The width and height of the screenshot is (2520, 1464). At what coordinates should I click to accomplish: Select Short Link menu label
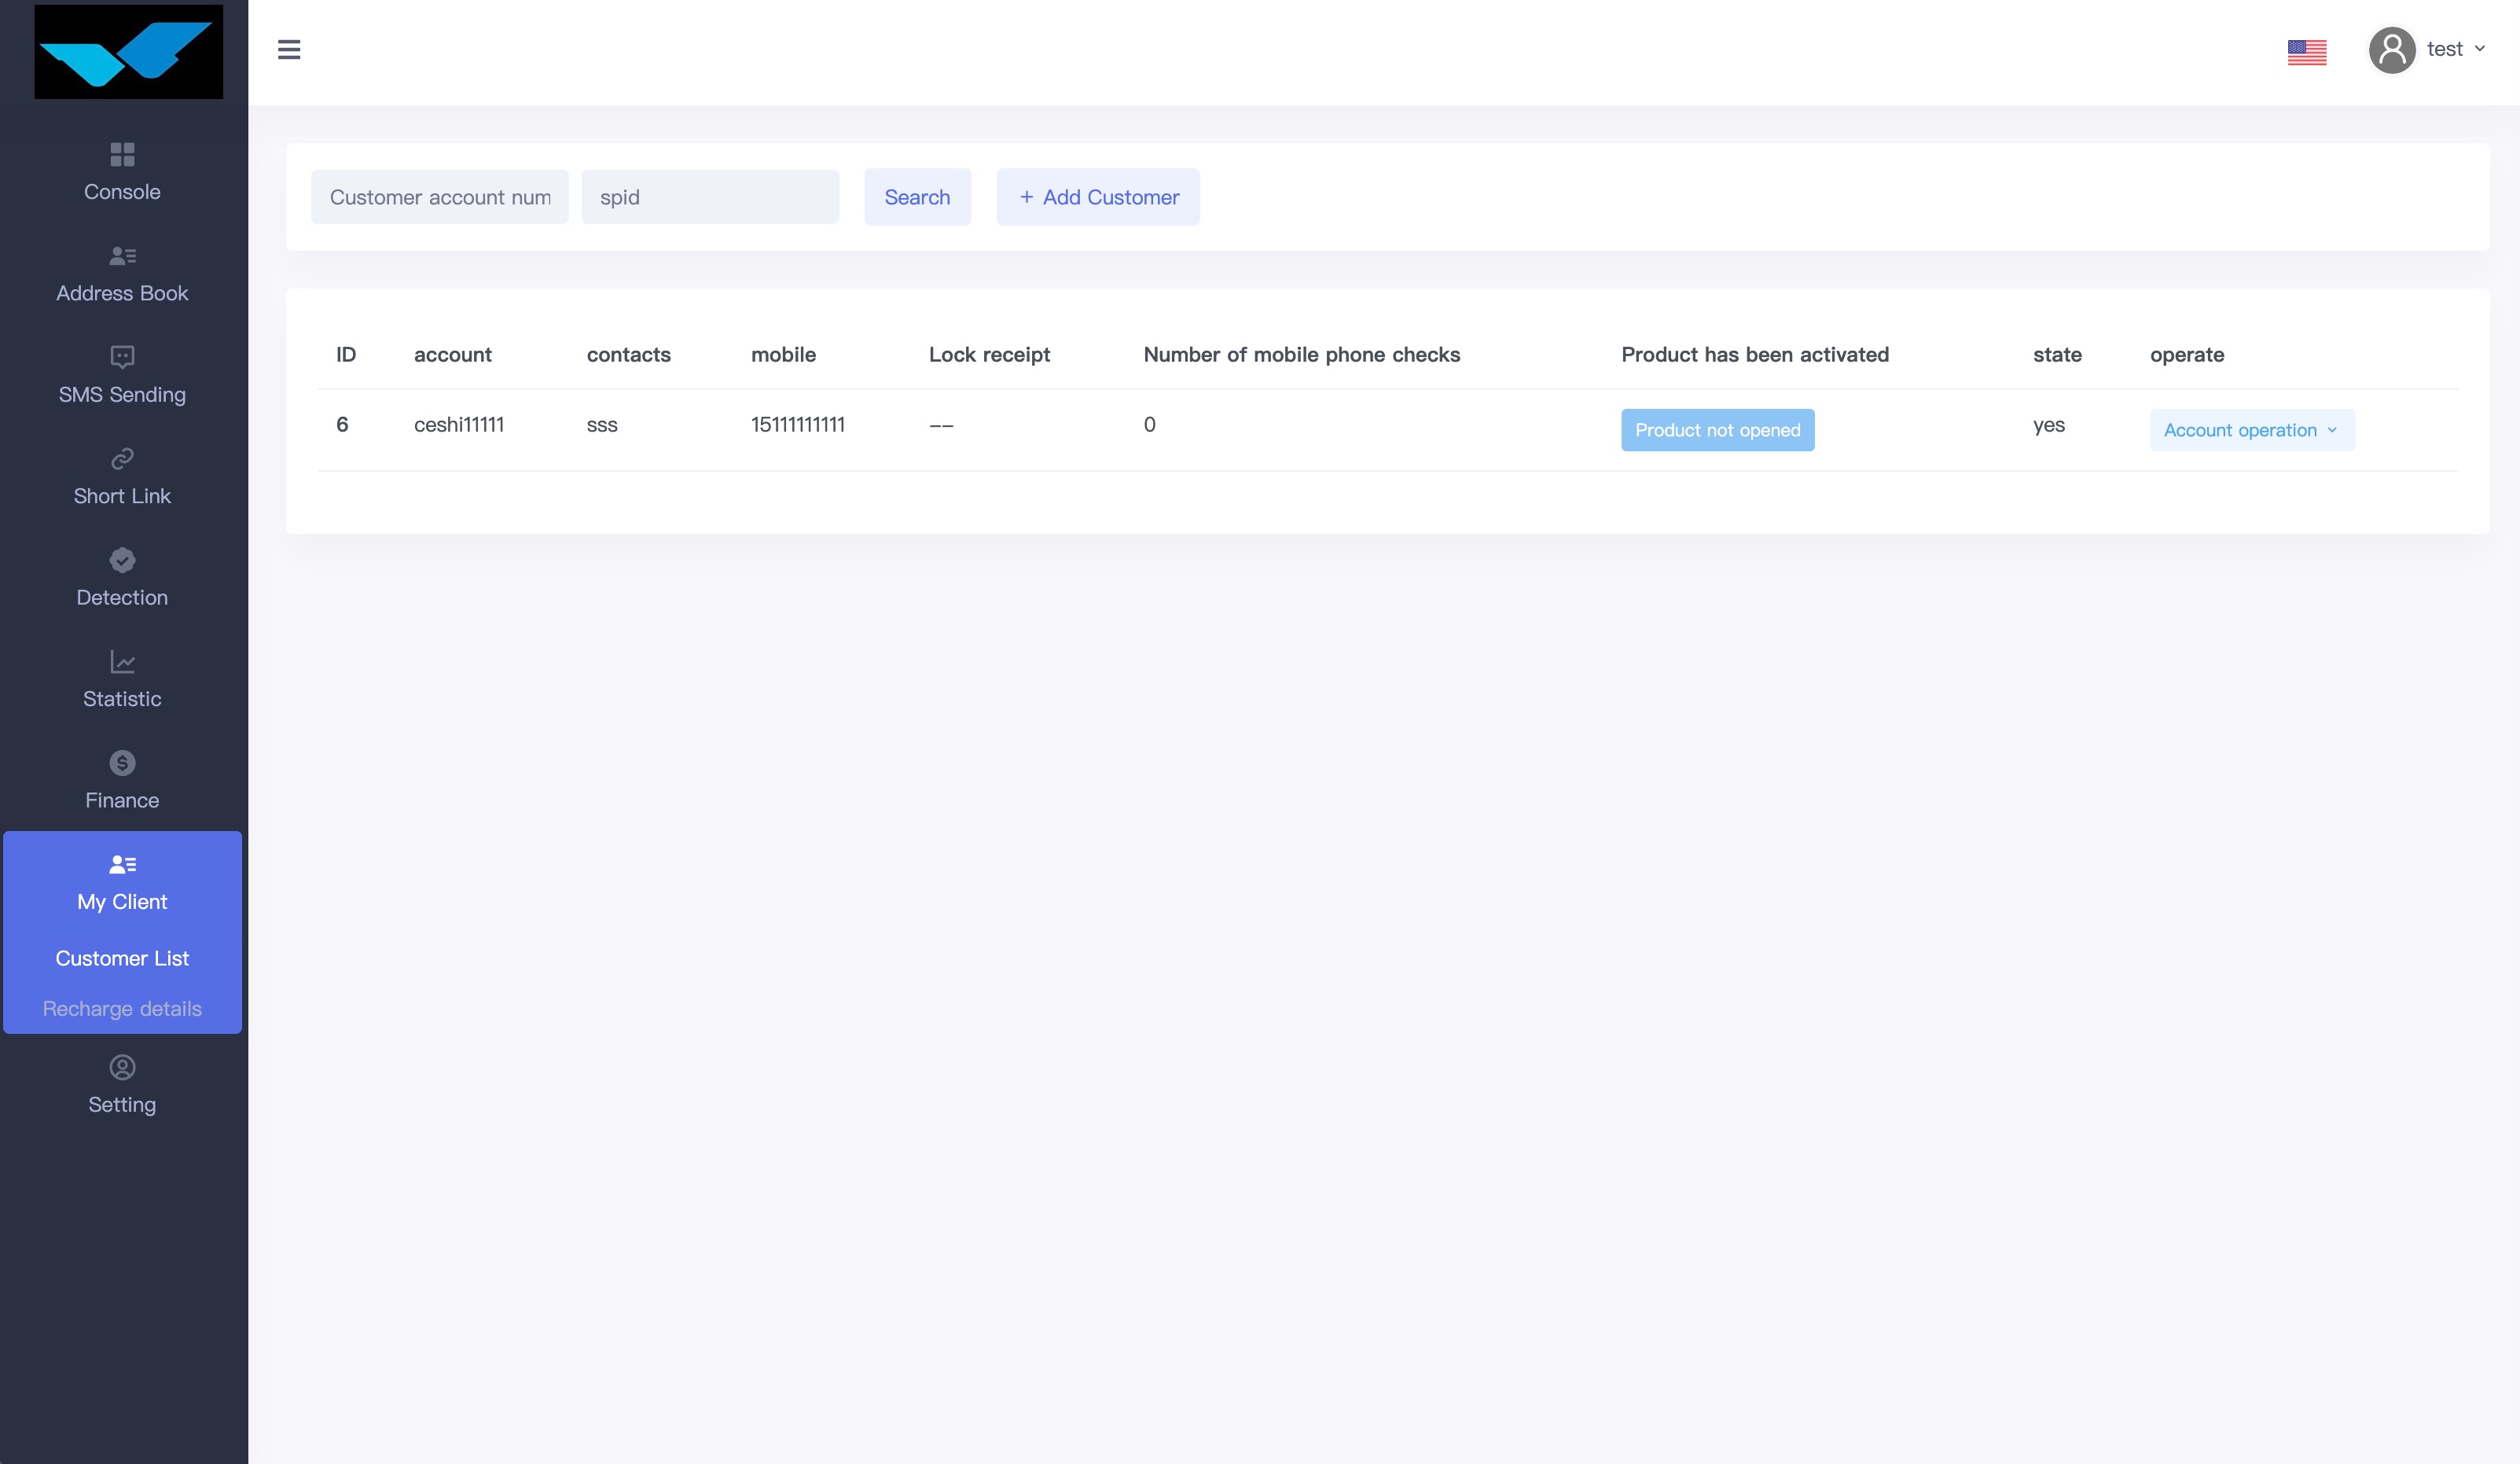point(122,496)
